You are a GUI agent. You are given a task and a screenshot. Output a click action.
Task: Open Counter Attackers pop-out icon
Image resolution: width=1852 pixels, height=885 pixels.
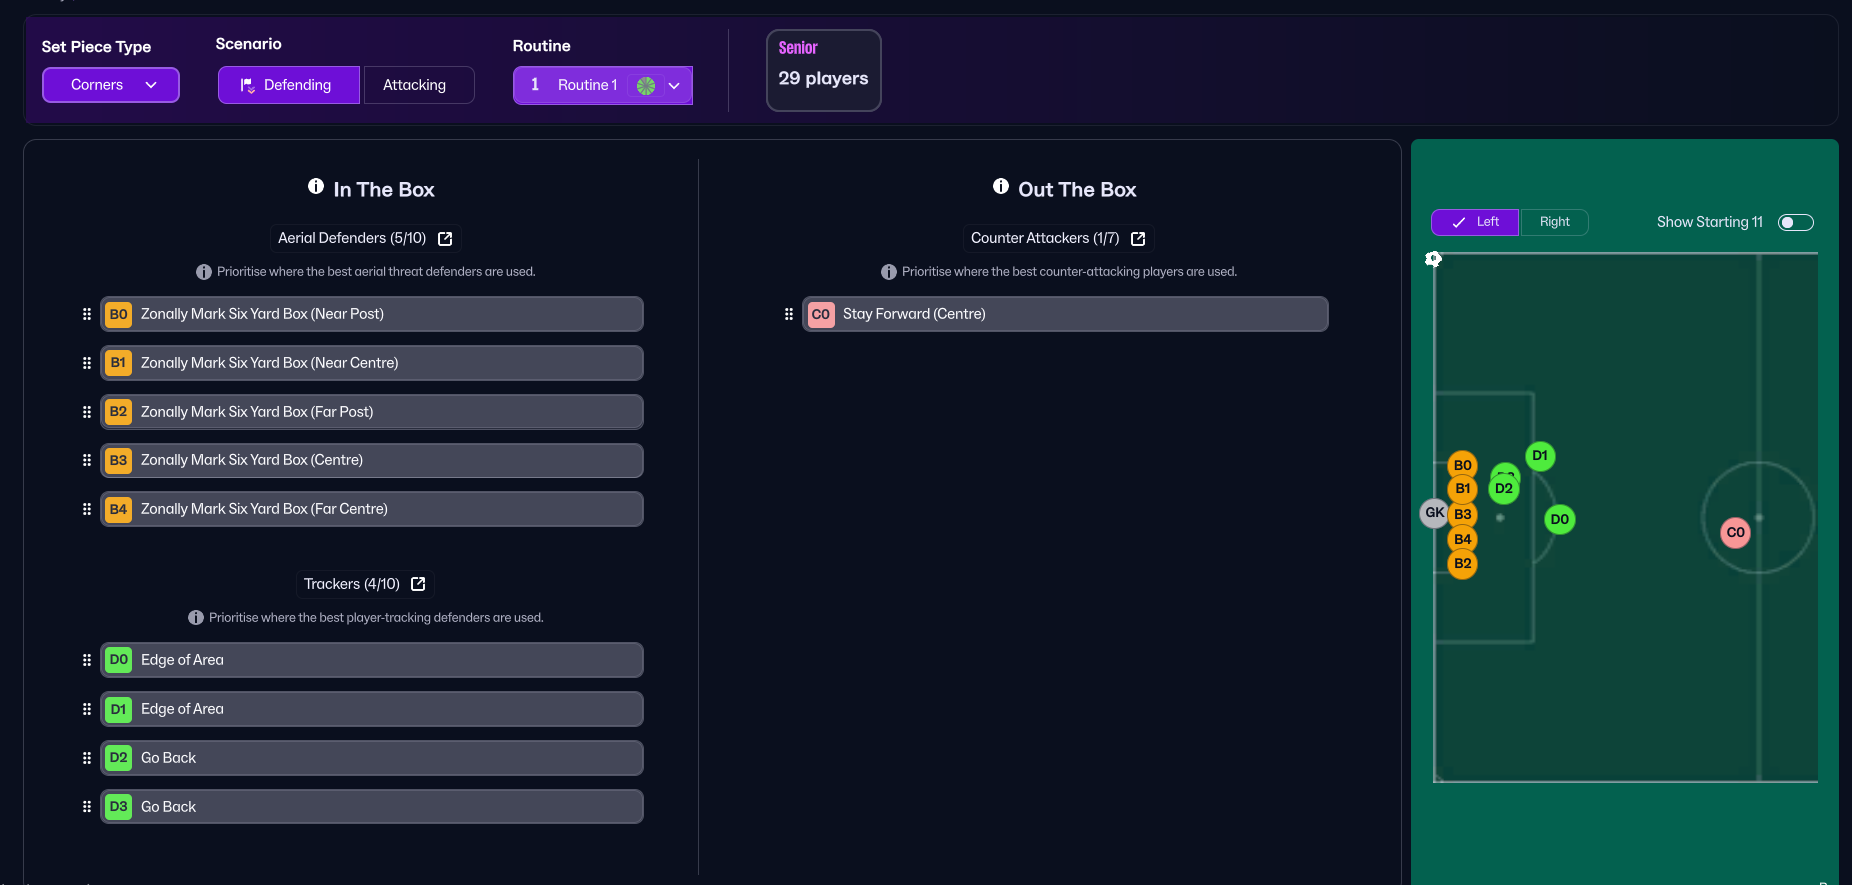(1138, 239)
